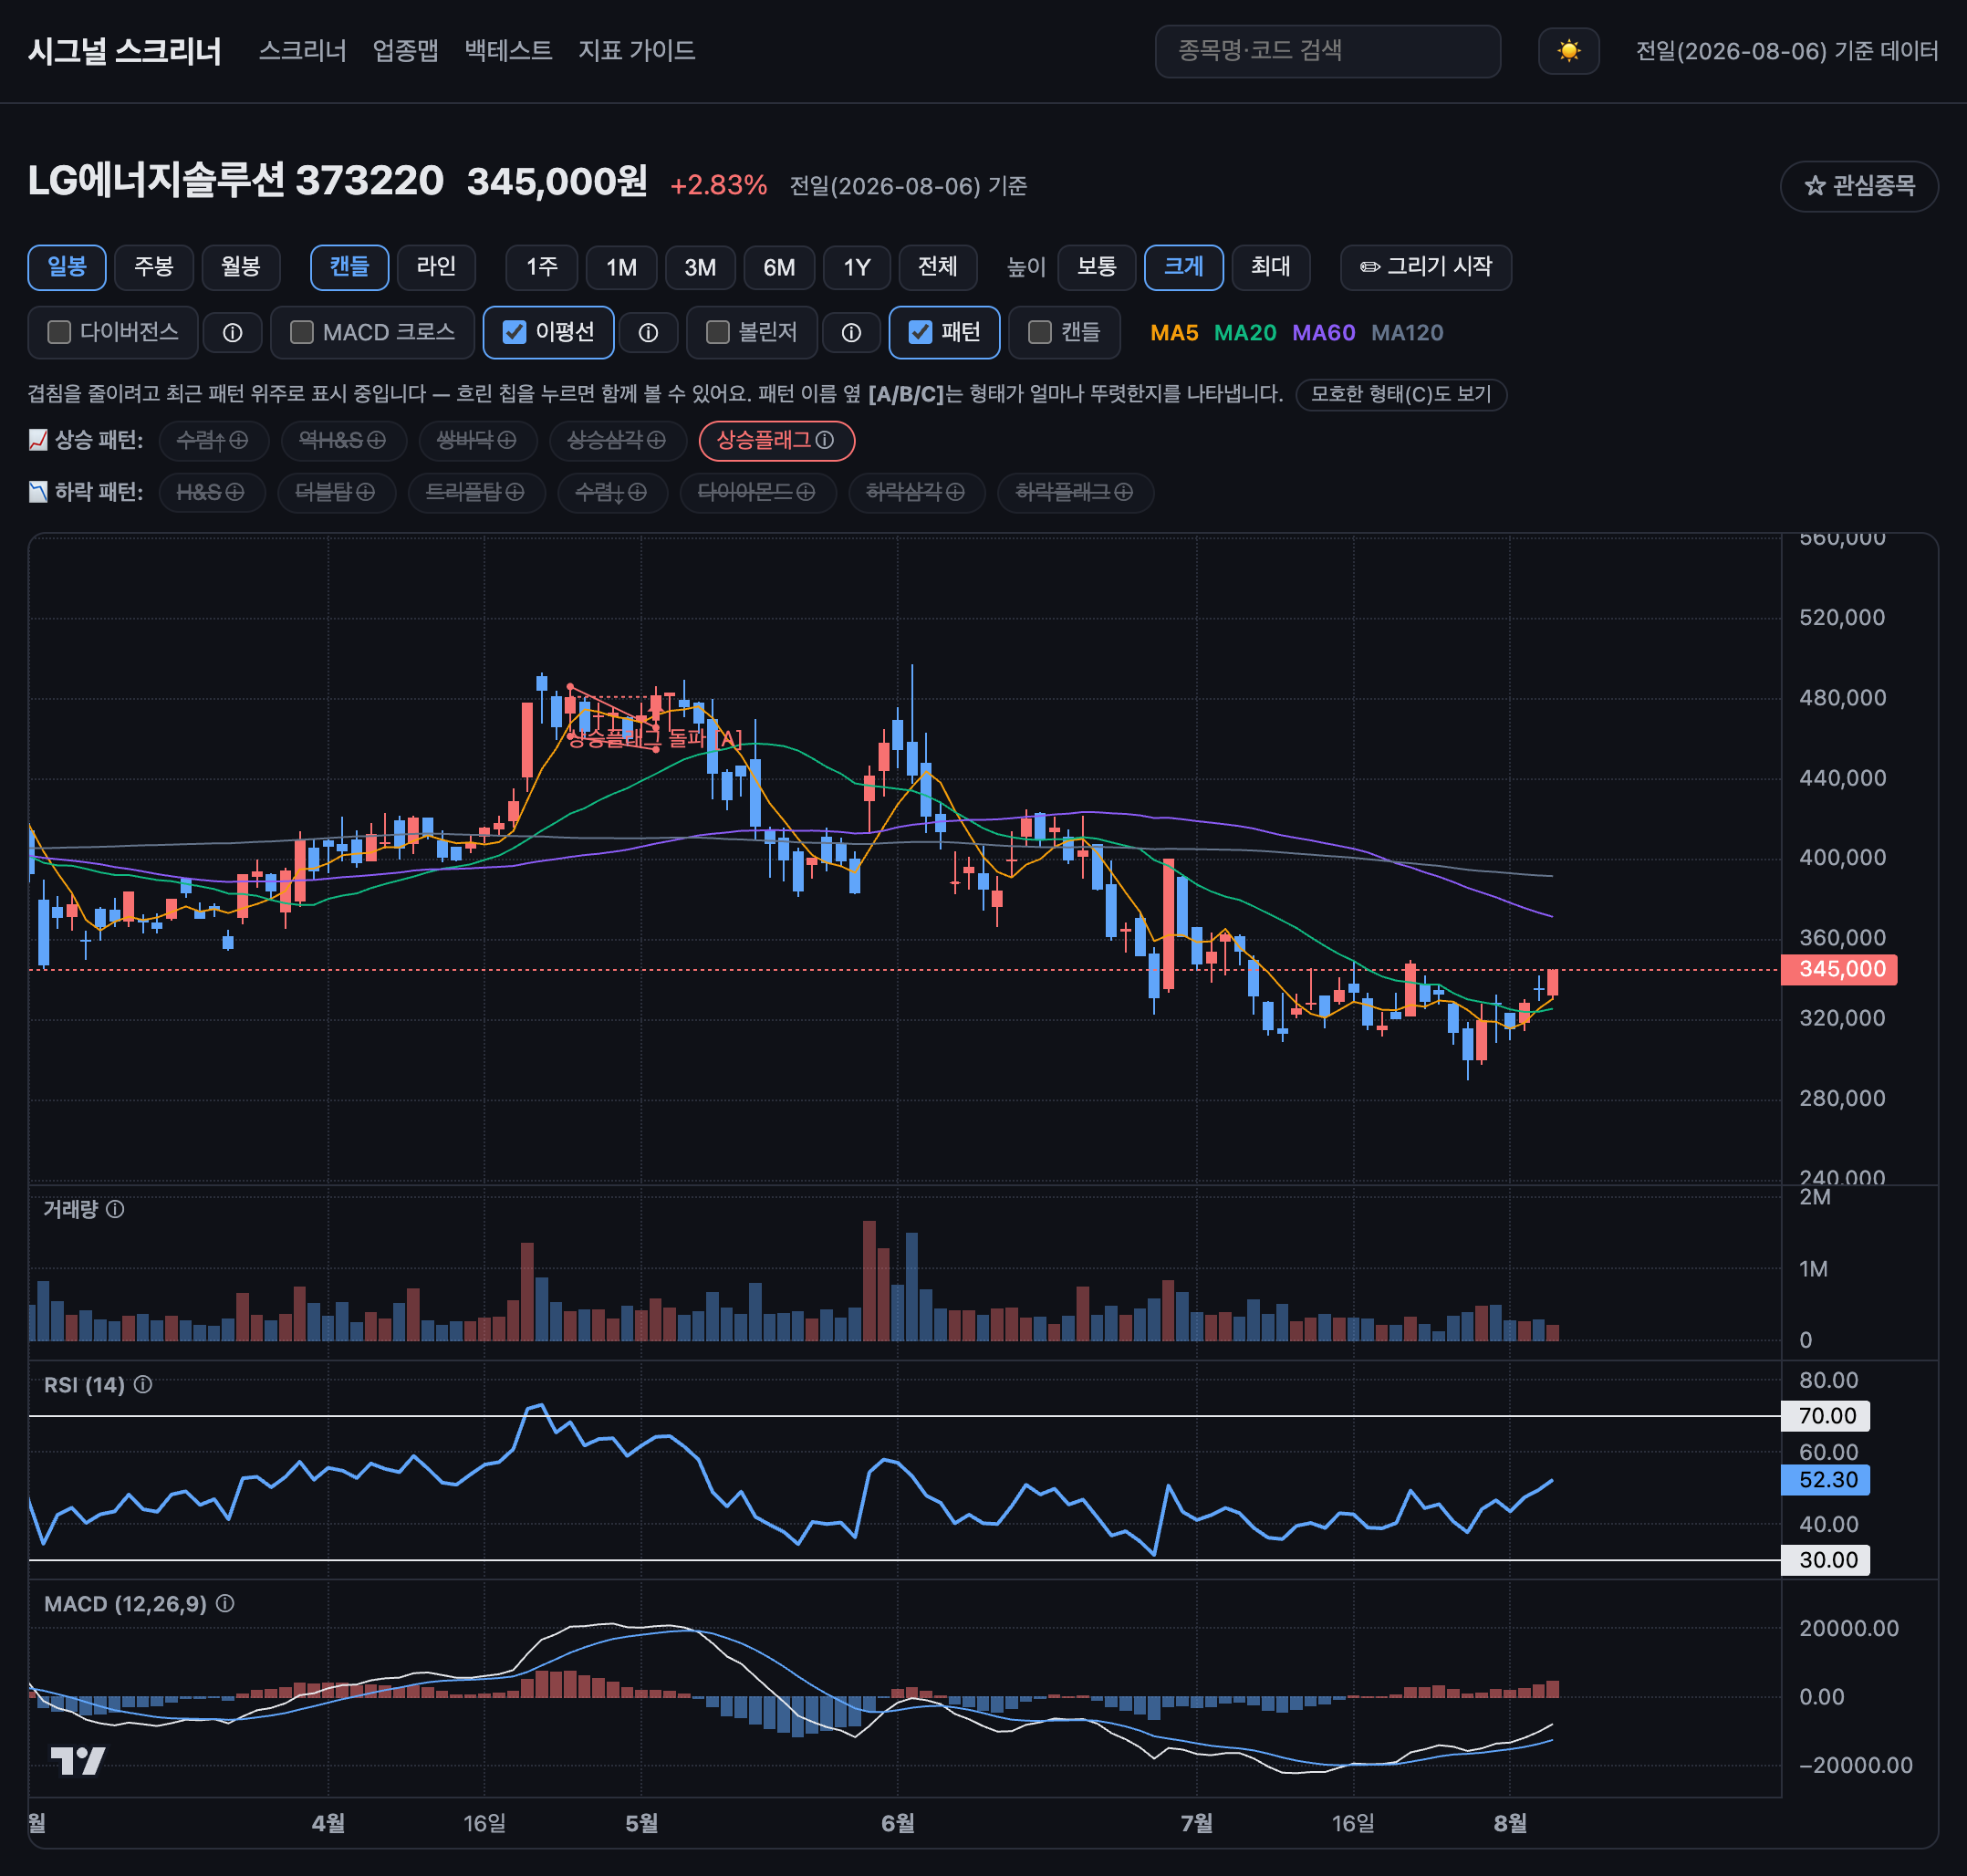Open the 스크리너 nav item

(x=302, y=51)
